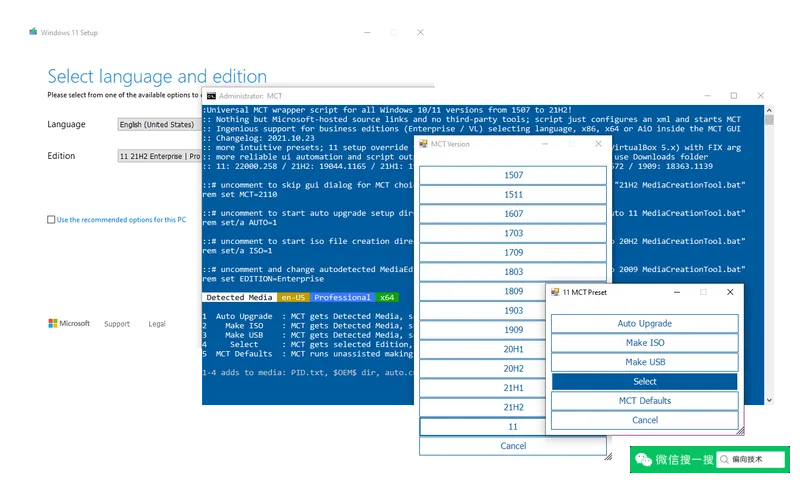Click the 11 MCT Preset window title icon
The height and width of the screenshot is (483, 800).
555,292
